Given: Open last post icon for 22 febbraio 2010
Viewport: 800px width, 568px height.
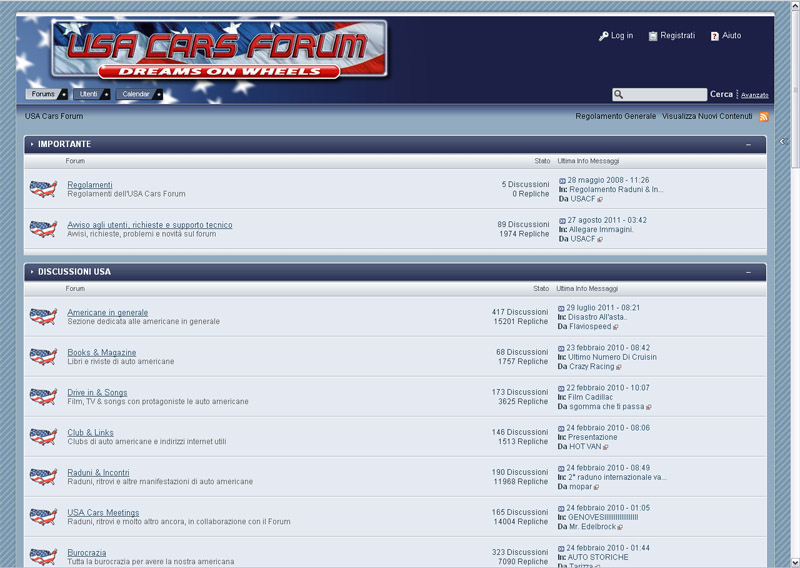Looking at the screenshot, I should click(x=561, y=388).
